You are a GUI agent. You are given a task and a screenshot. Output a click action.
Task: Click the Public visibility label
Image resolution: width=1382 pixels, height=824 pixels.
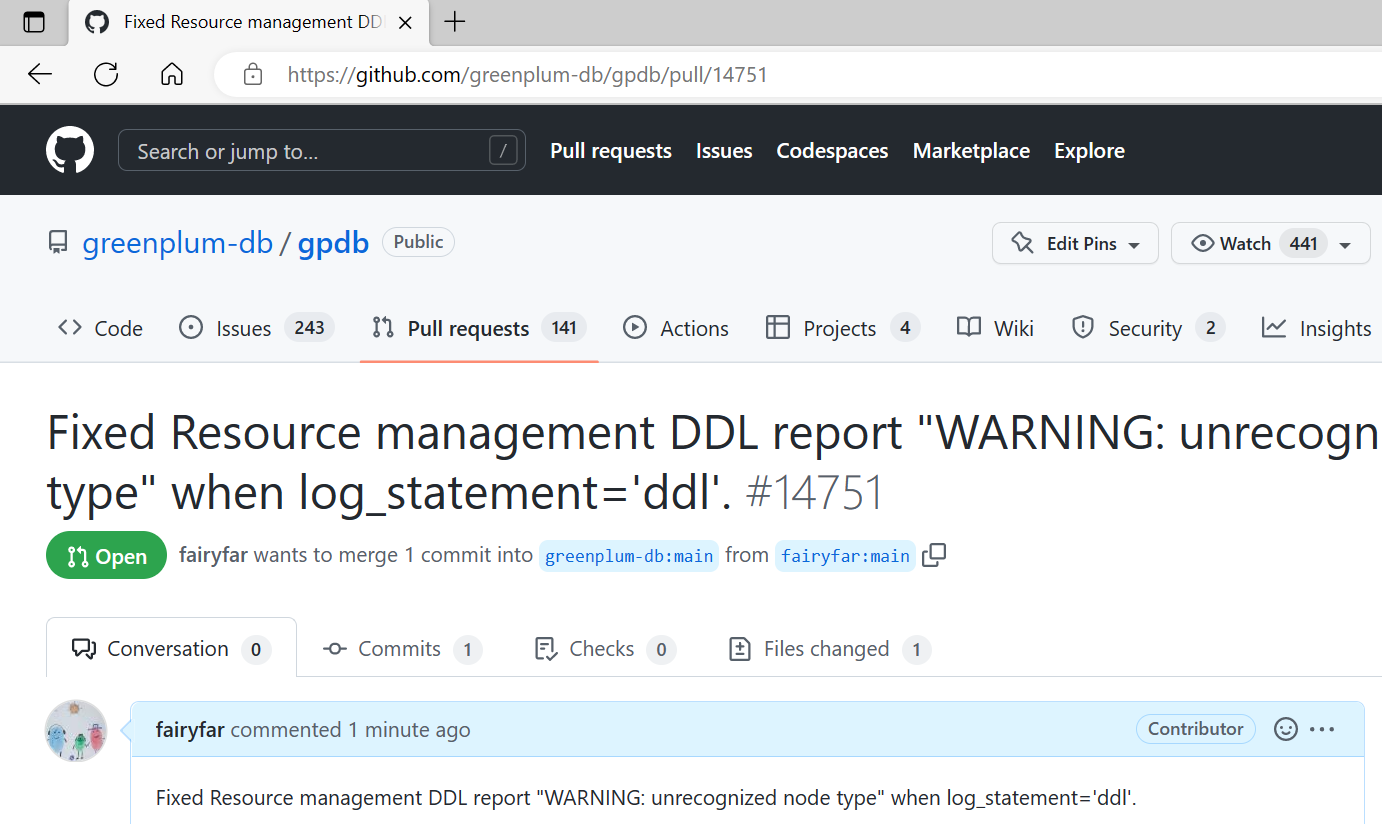[418, 242]
